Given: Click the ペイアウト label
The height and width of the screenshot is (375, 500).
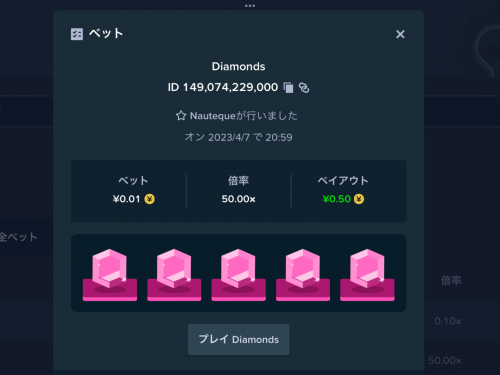Looking at the screenshot, I should (343, 180).
